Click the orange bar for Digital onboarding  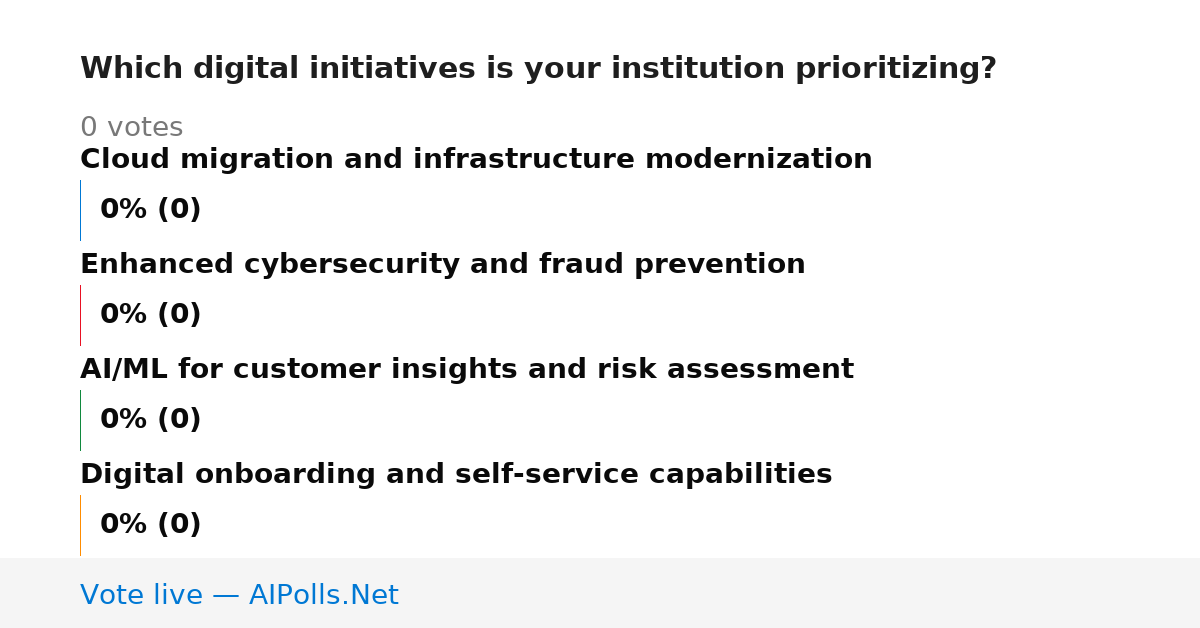coord(80,525)
